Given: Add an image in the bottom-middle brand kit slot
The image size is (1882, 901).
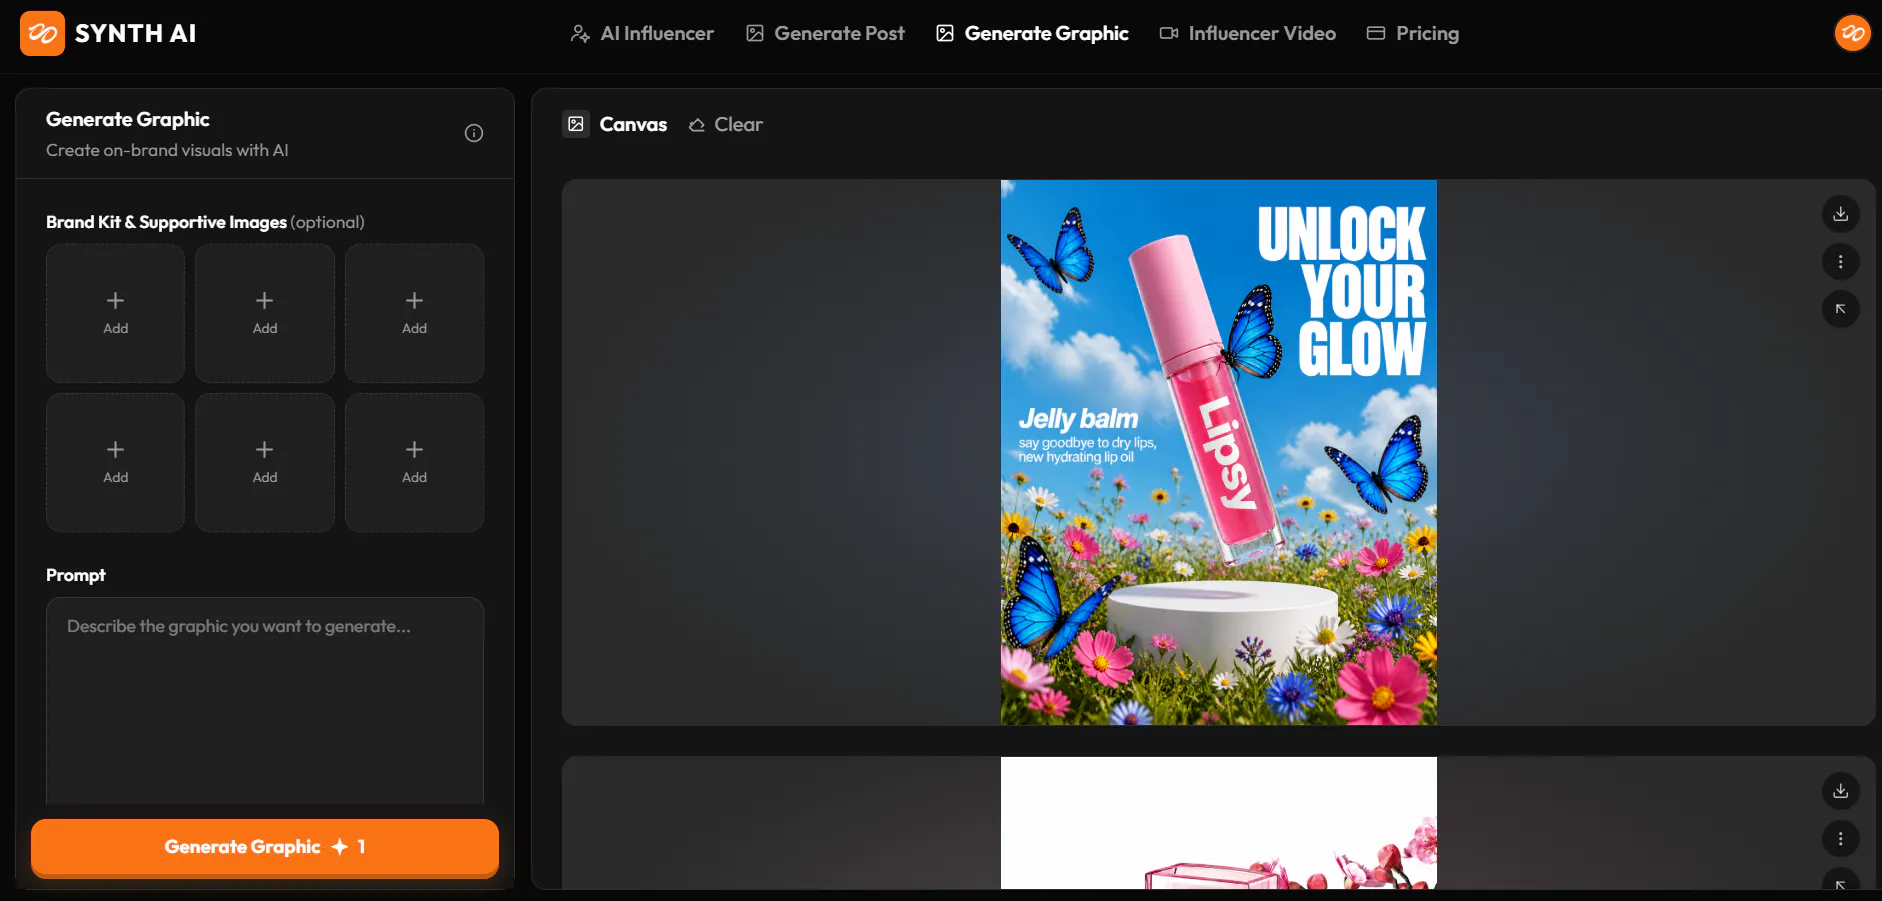Looking at the screenshot, I should tap(265, 462).
